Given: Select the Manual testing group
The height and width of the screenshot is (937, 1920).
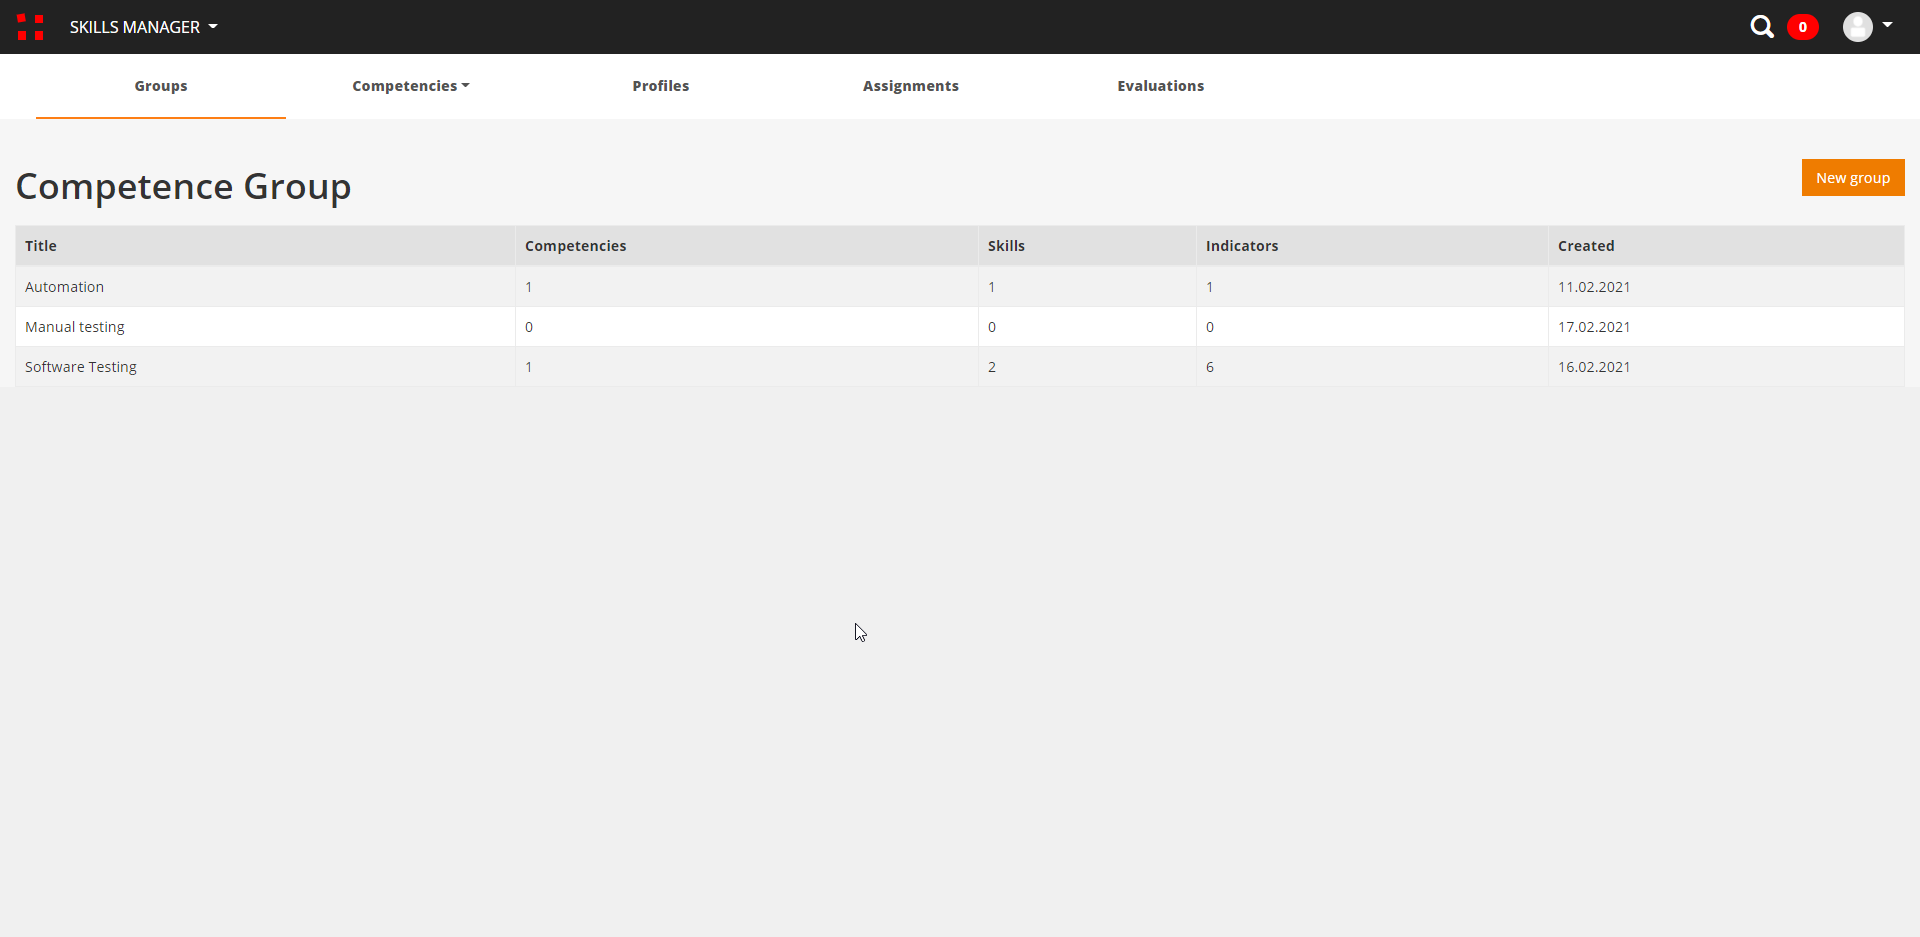Looking at the screenshot, I should tap(75, 327).
